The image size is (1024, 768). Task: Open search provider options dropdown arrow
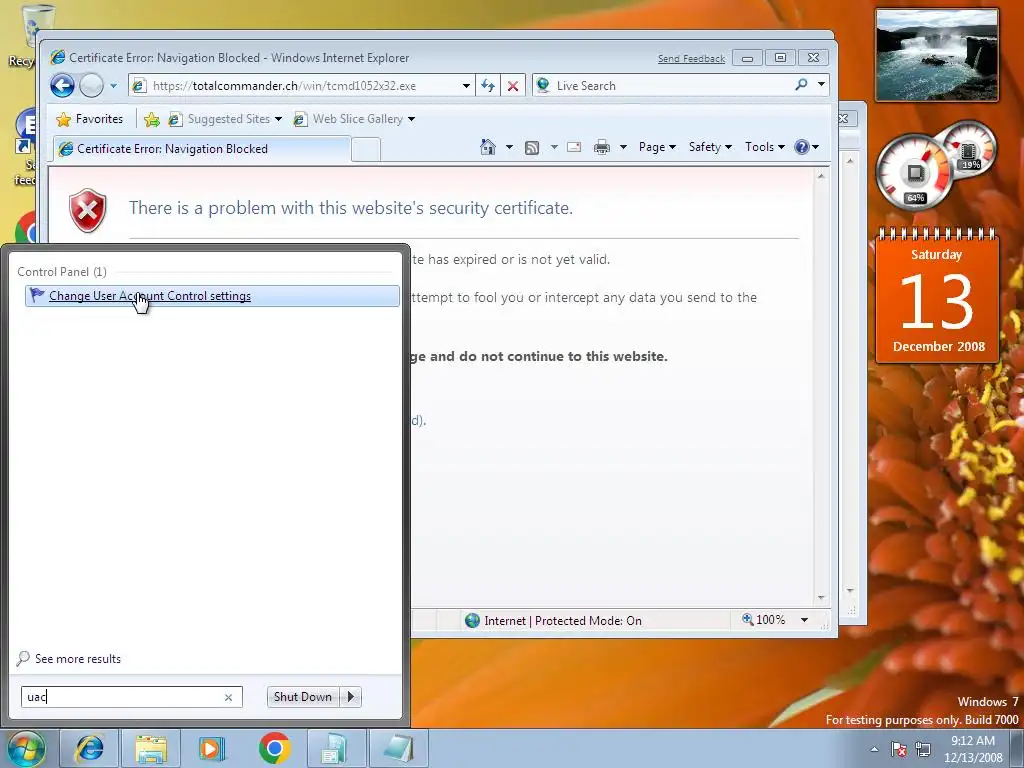coord(821,85)
